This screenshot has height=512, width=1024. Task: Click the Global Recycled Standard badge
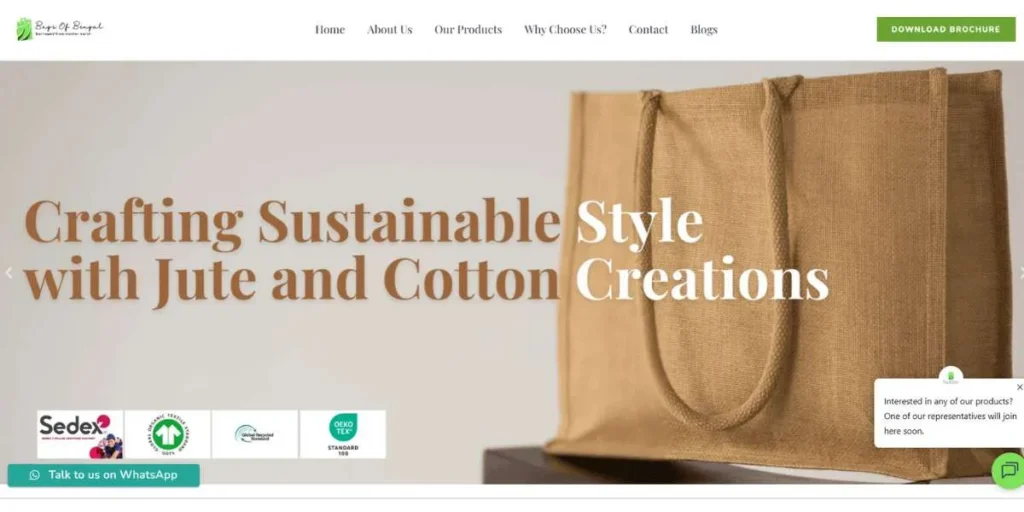point(255,434)
